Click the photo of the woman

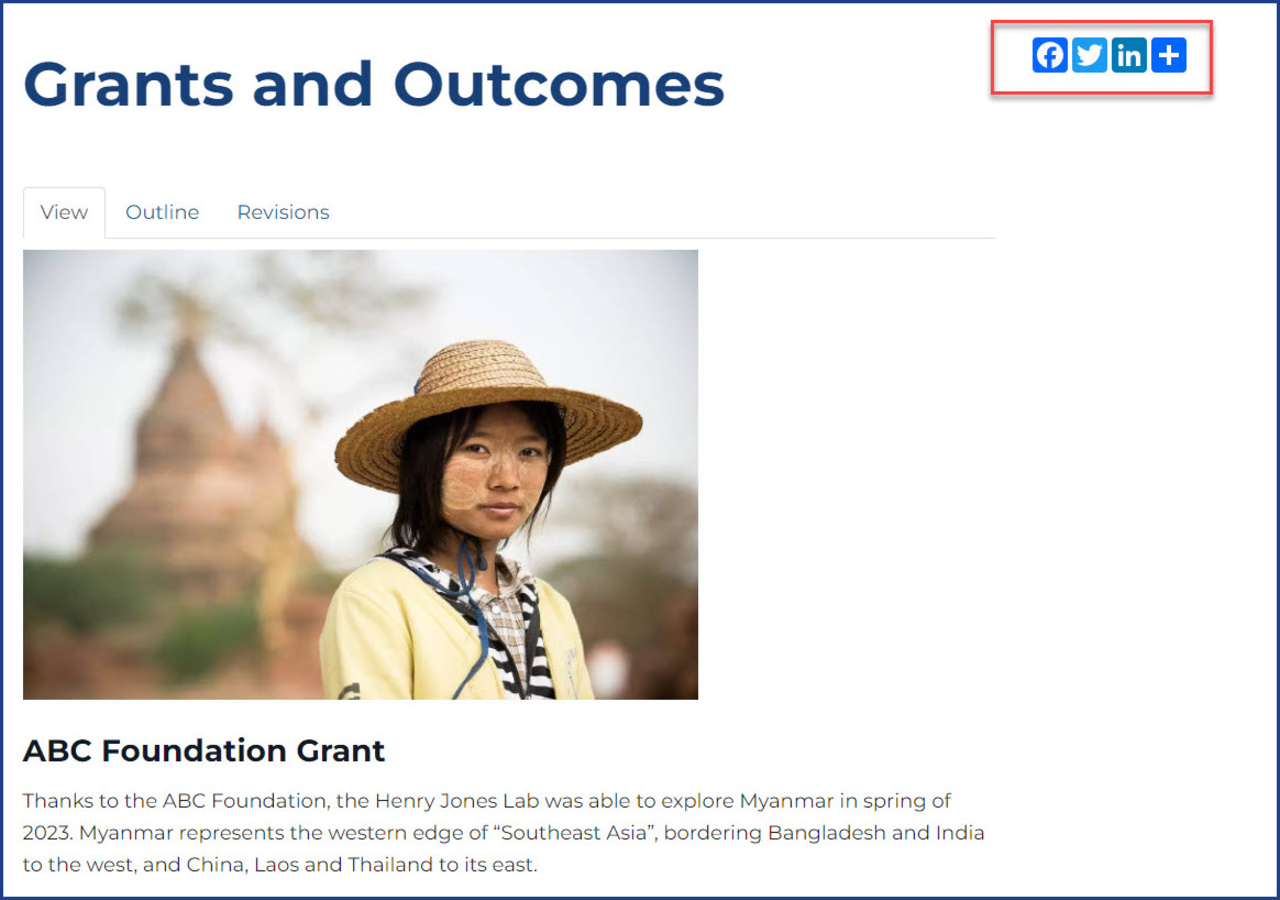[360, 474]
